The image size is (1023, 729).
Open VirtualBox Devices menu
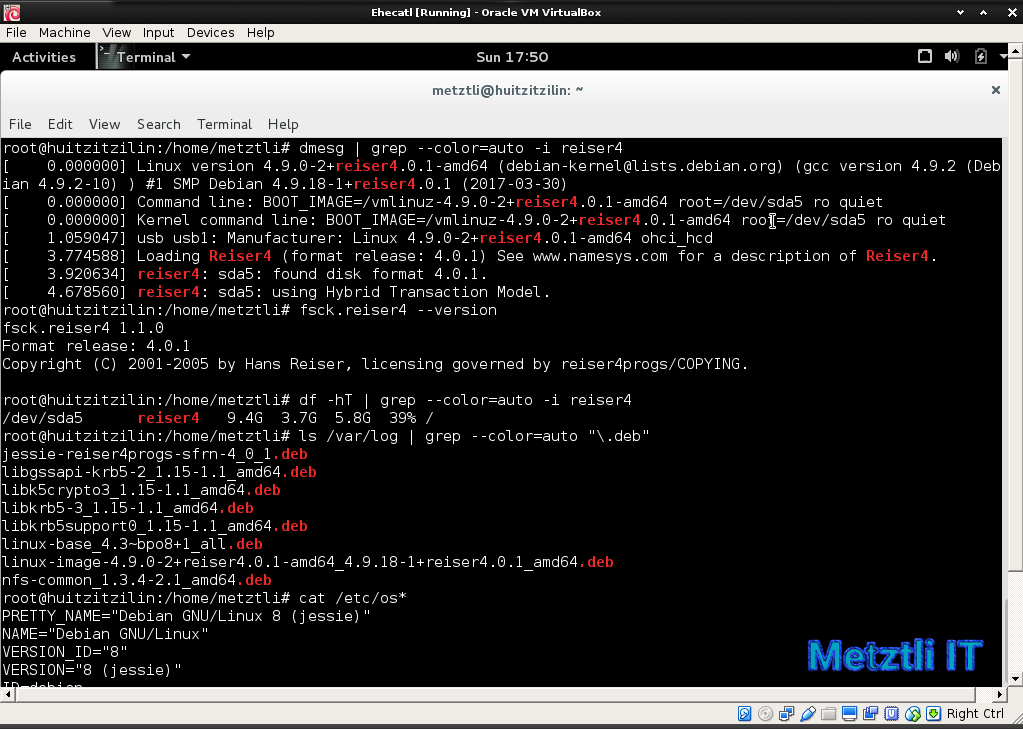pyautogui.click(x=210, y=33)
